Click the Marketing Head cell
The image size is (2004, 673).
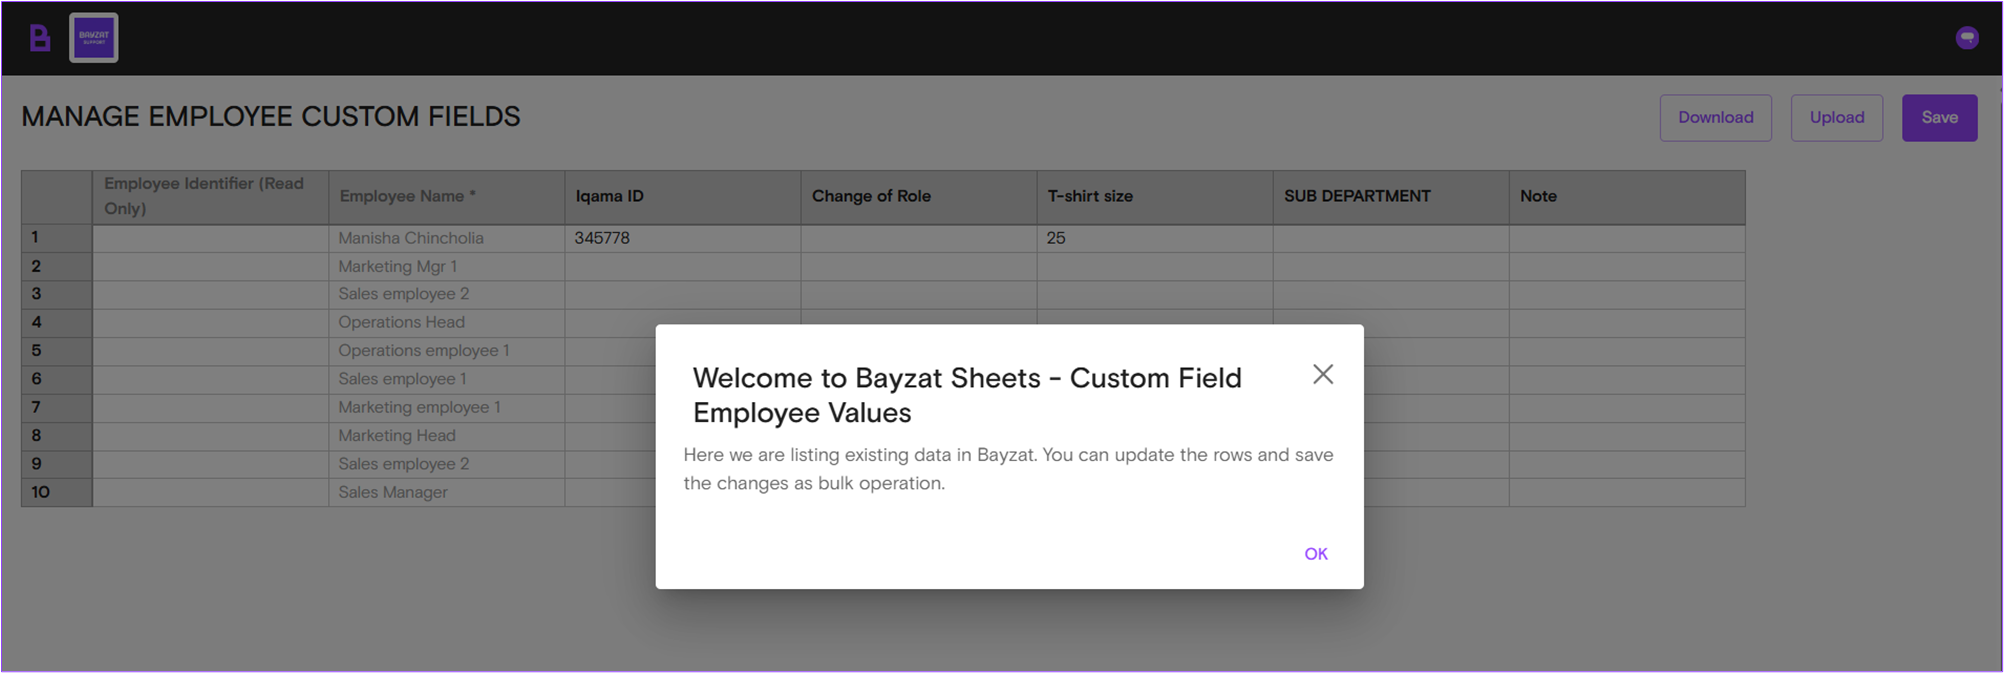[x=447, y=436]
